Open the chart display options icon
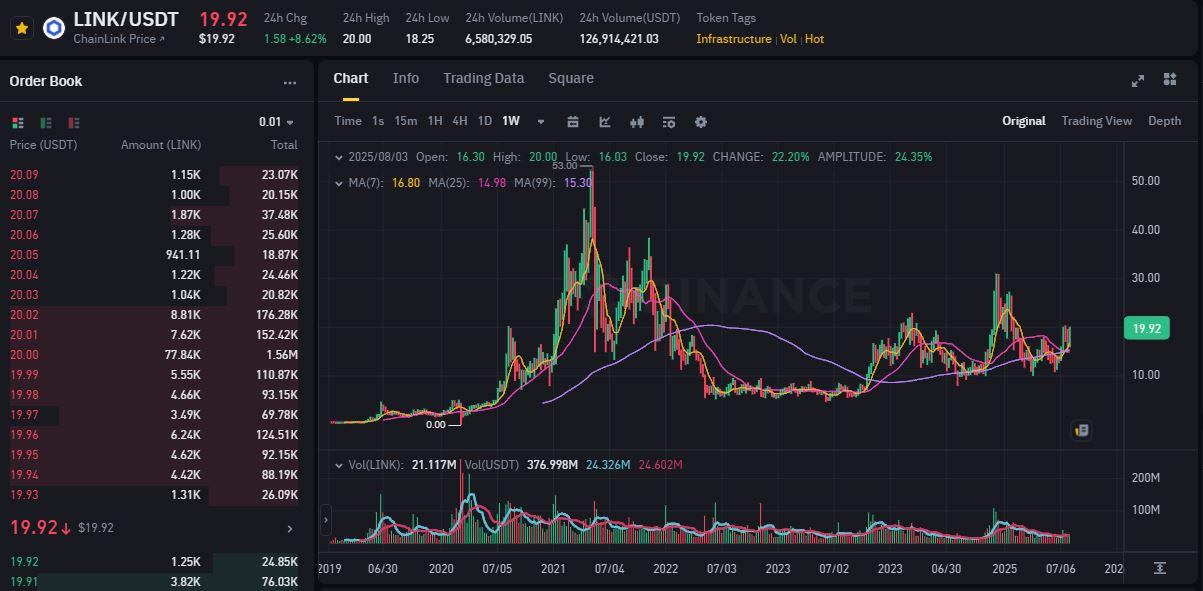This screenshot has width=1203, height=591. [x=669, y=122]
